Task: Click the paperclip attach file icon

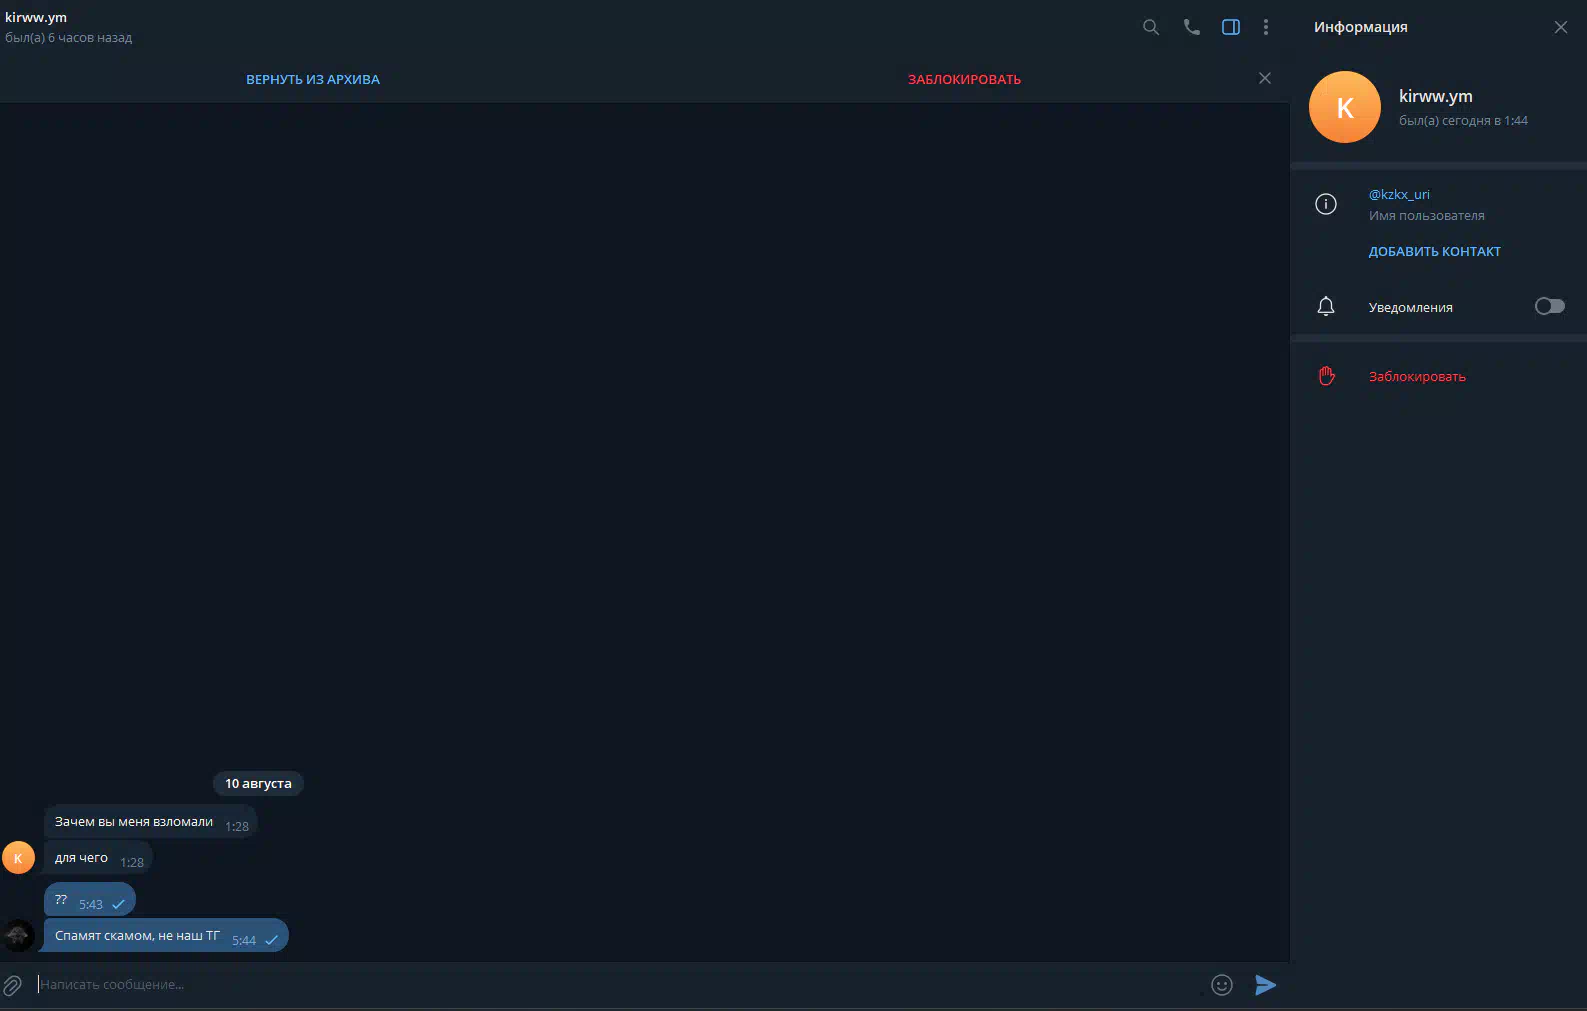Action: tap(13, 985)
